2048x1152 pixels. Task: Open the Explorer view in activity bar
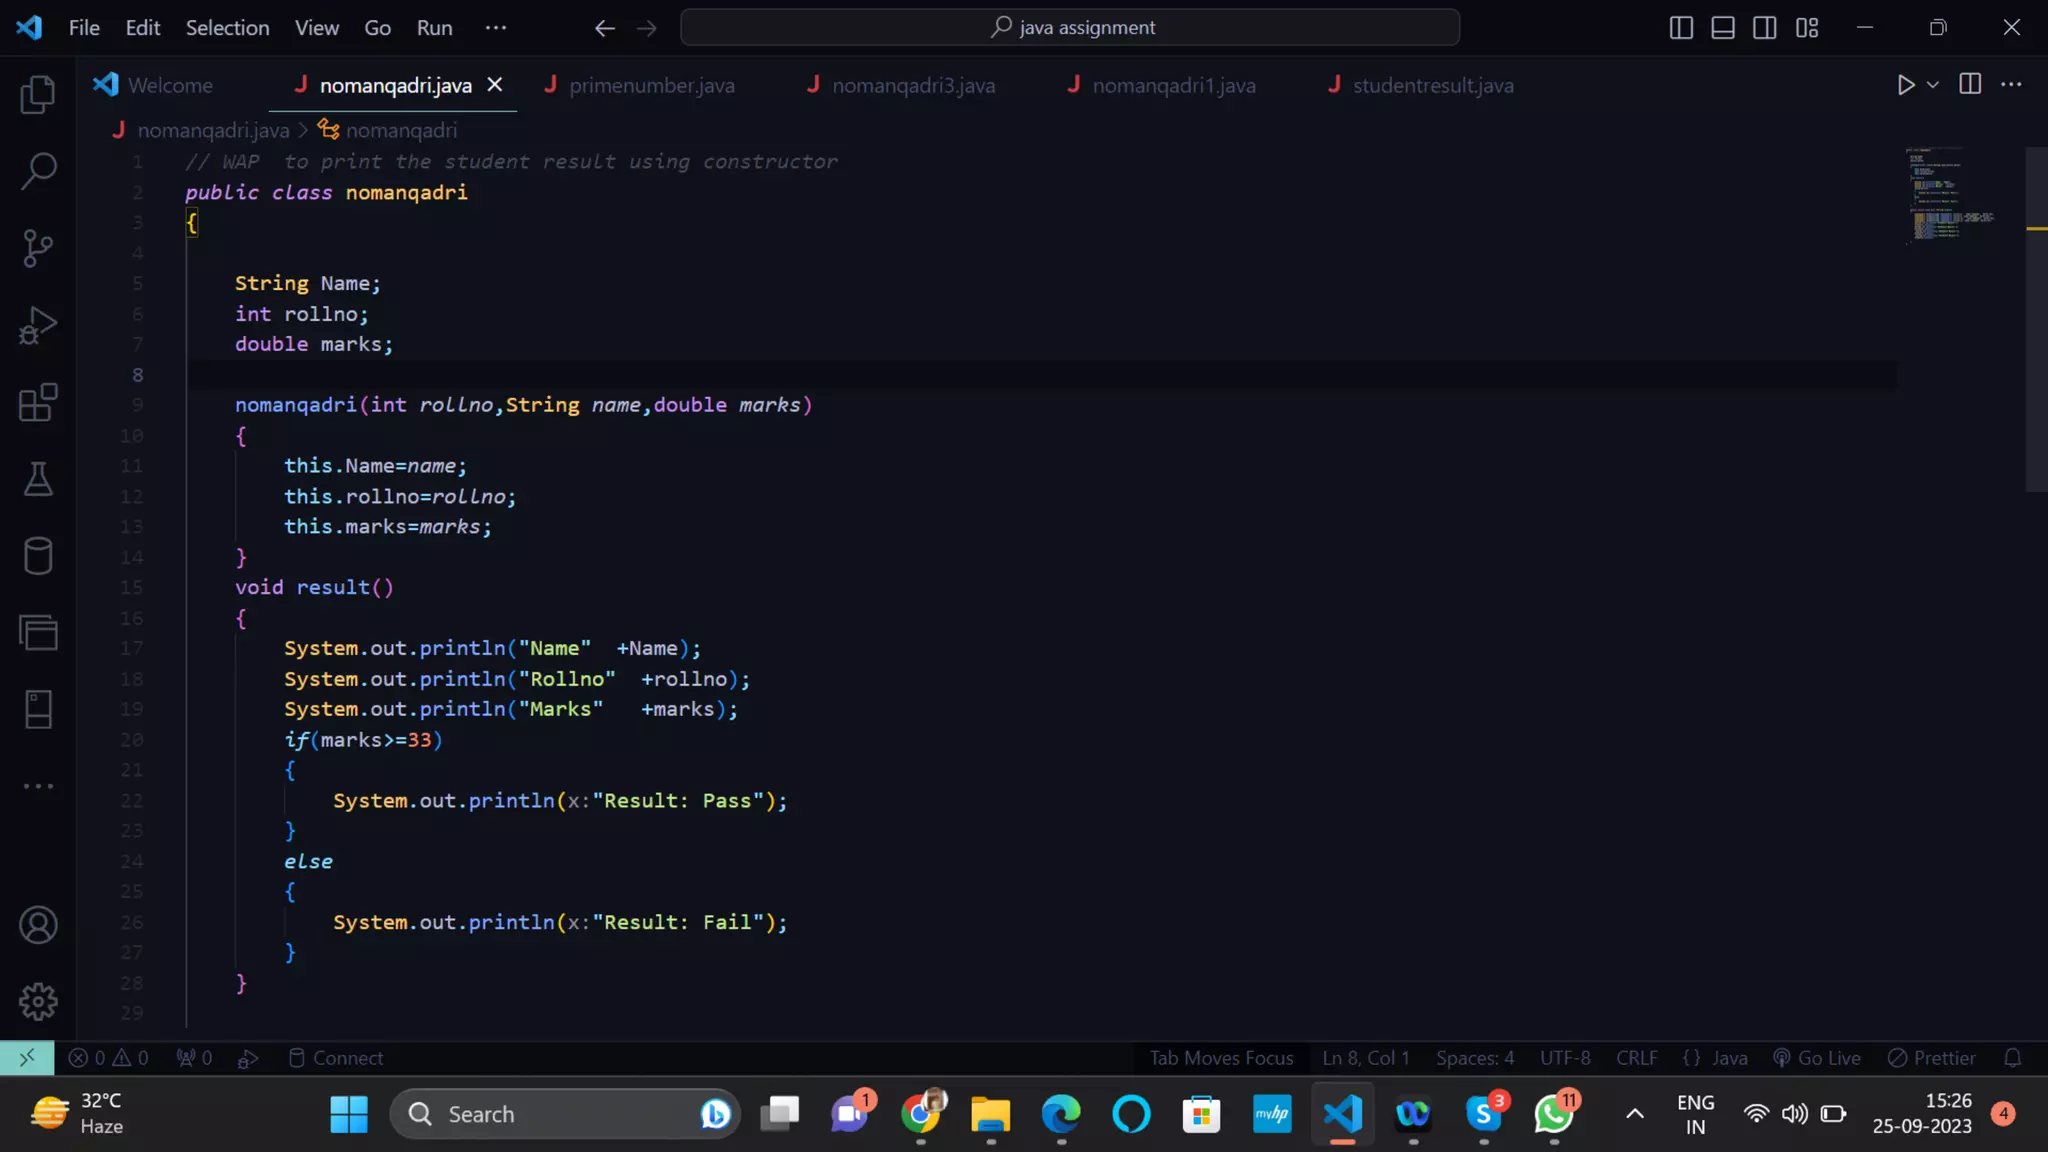tap(38, 95)
